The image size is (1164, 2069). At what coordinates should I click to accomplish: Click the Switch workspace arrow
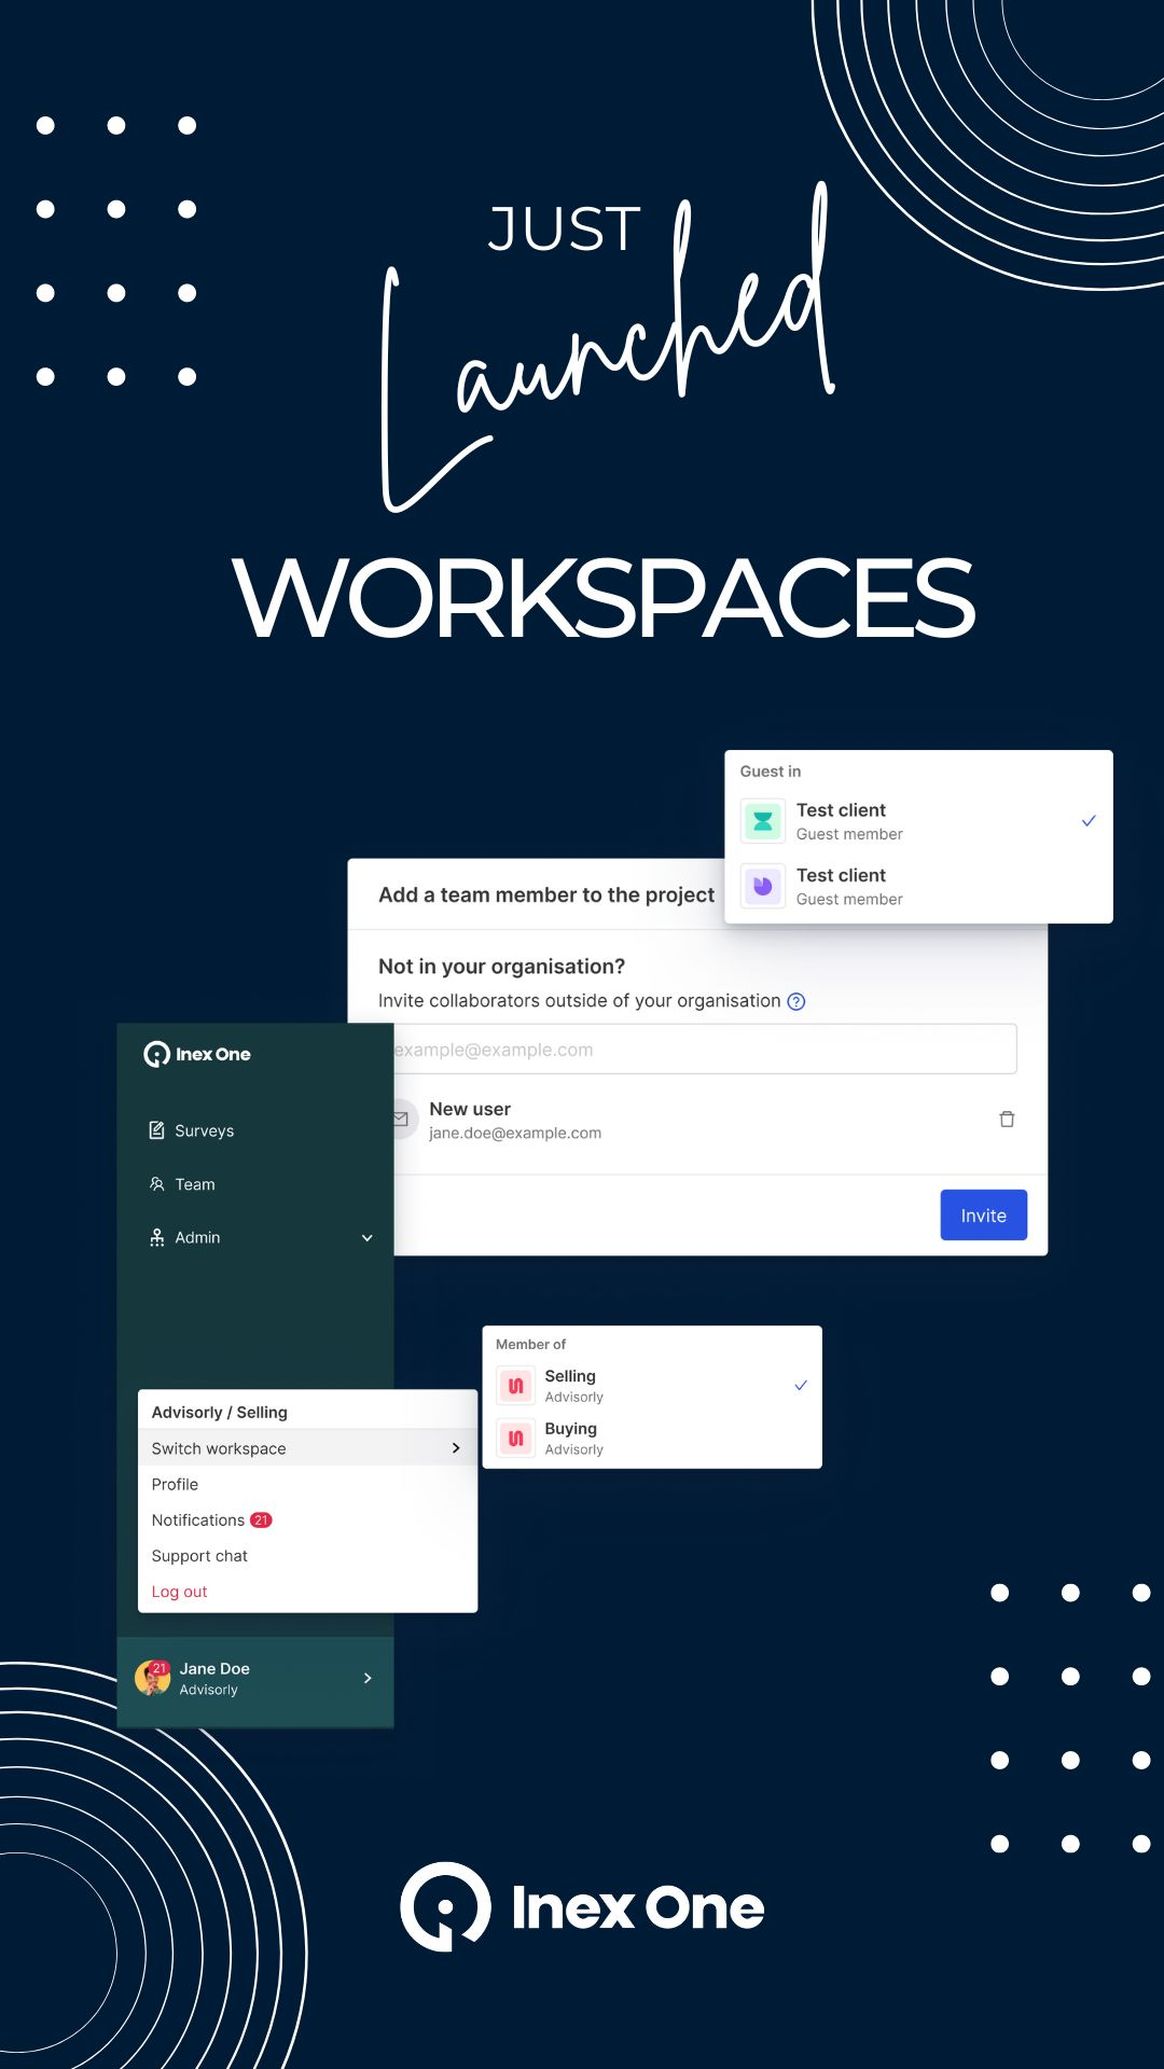(456, 1448)
